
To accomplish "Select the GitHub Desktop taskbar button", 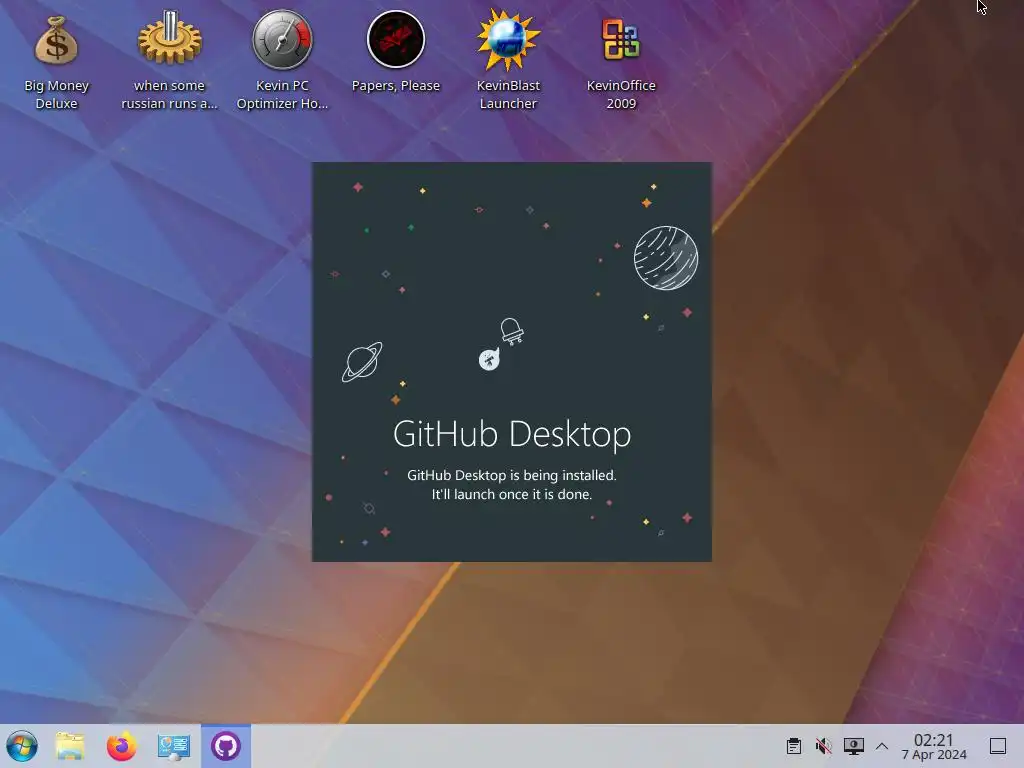I will pos(226,746).
